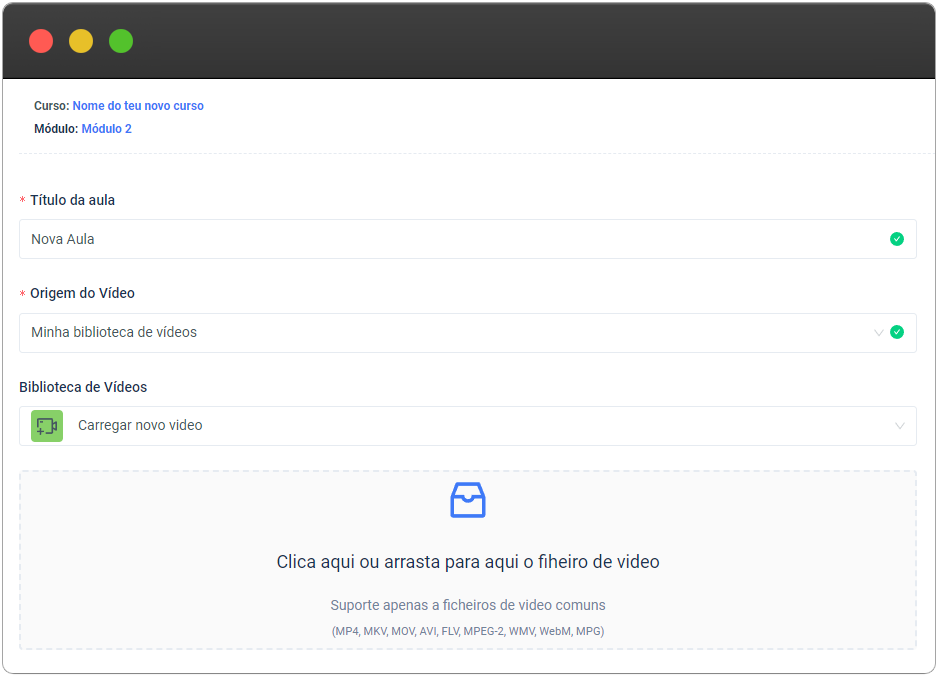Click the "Clica aqui ou arrasta" upload text

click(467, 562)
